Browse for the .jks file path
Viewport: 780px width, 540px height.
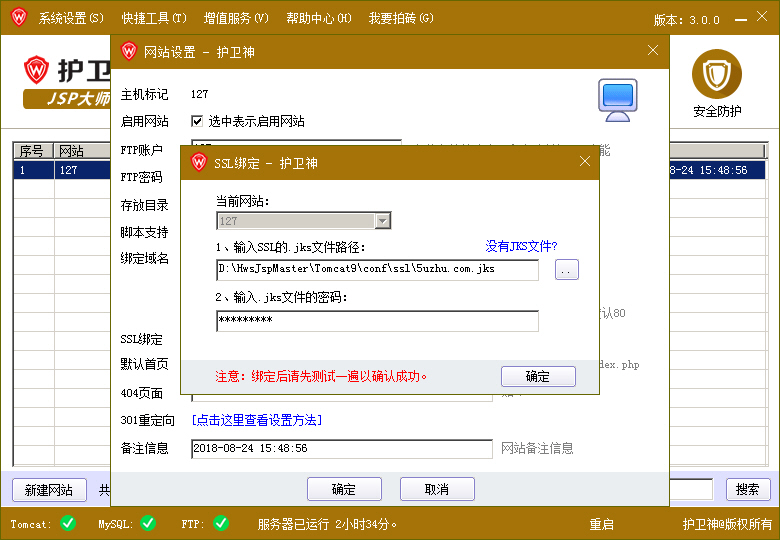(567, 270)
